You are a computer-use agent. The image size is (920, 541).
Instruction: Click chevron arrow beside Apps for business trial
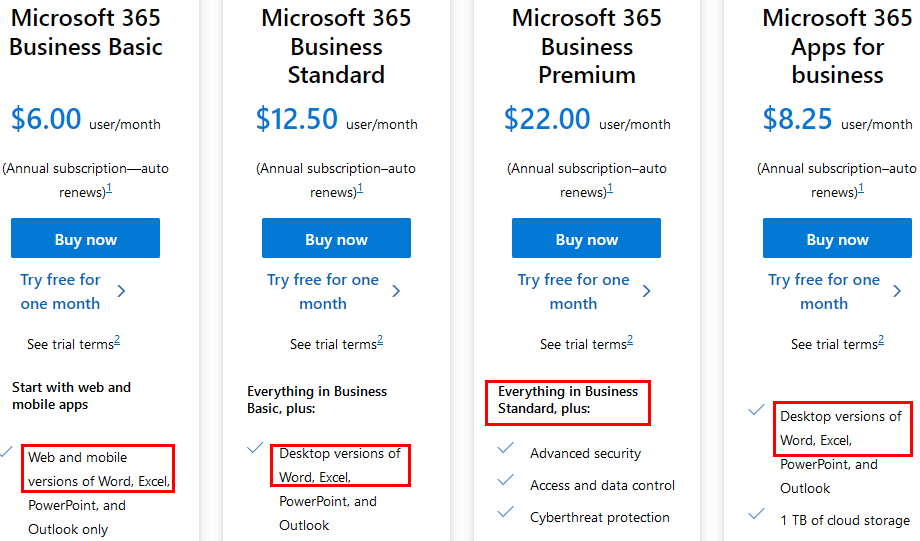897,291
